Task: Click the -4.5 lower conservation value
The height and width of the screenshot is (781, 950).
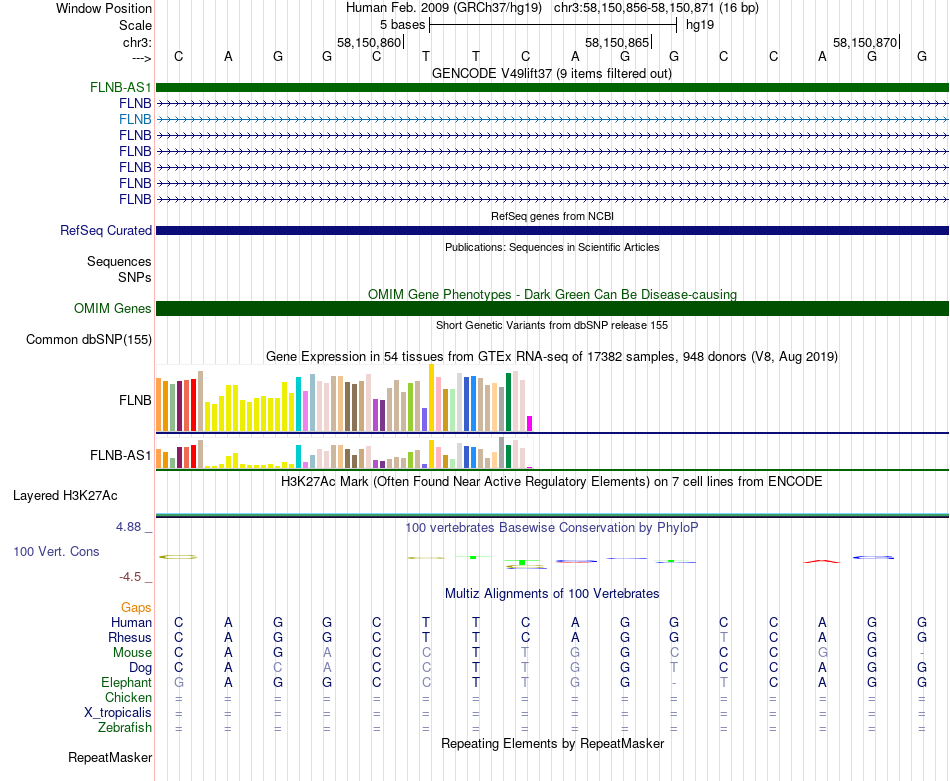Action: click(x=130, y=577)
